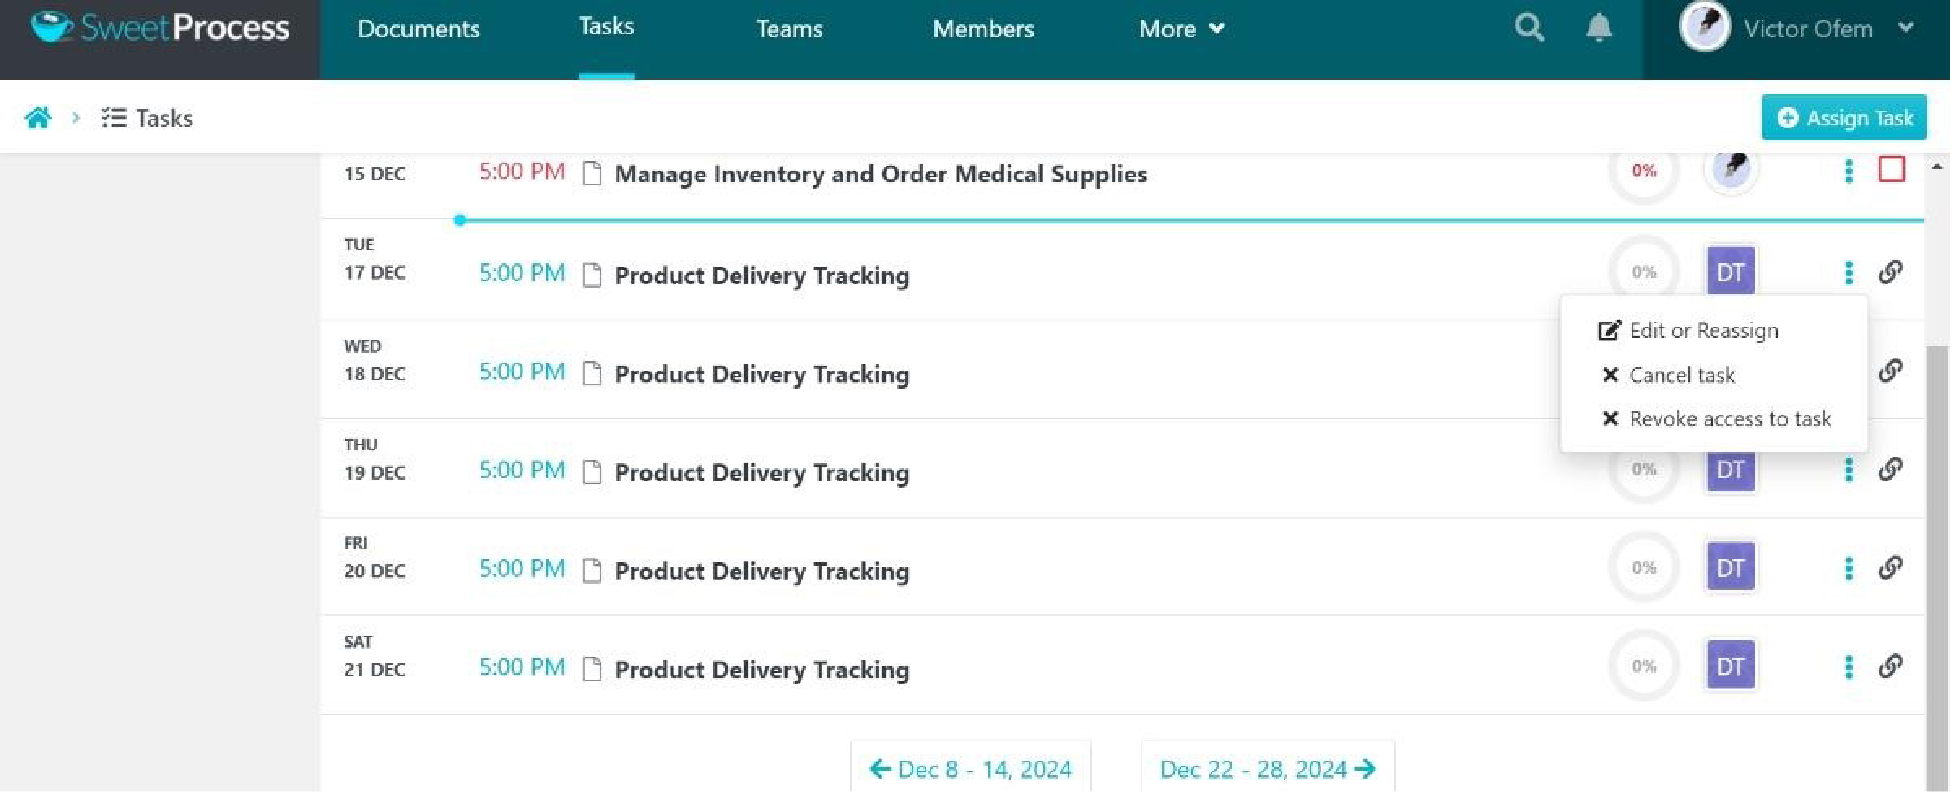Click link icon for 20 Dec task
This screenshot has width=1952, height=794.
[1889, 568]
